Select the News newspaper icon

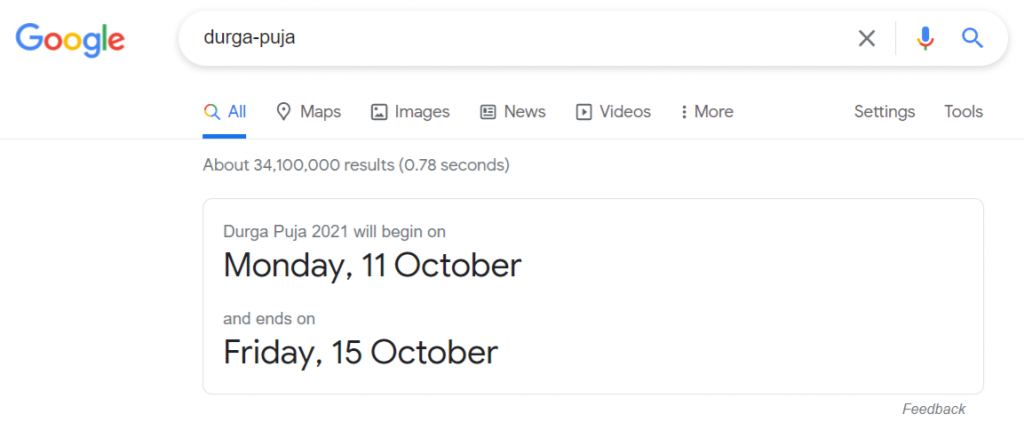pos(488,112)
